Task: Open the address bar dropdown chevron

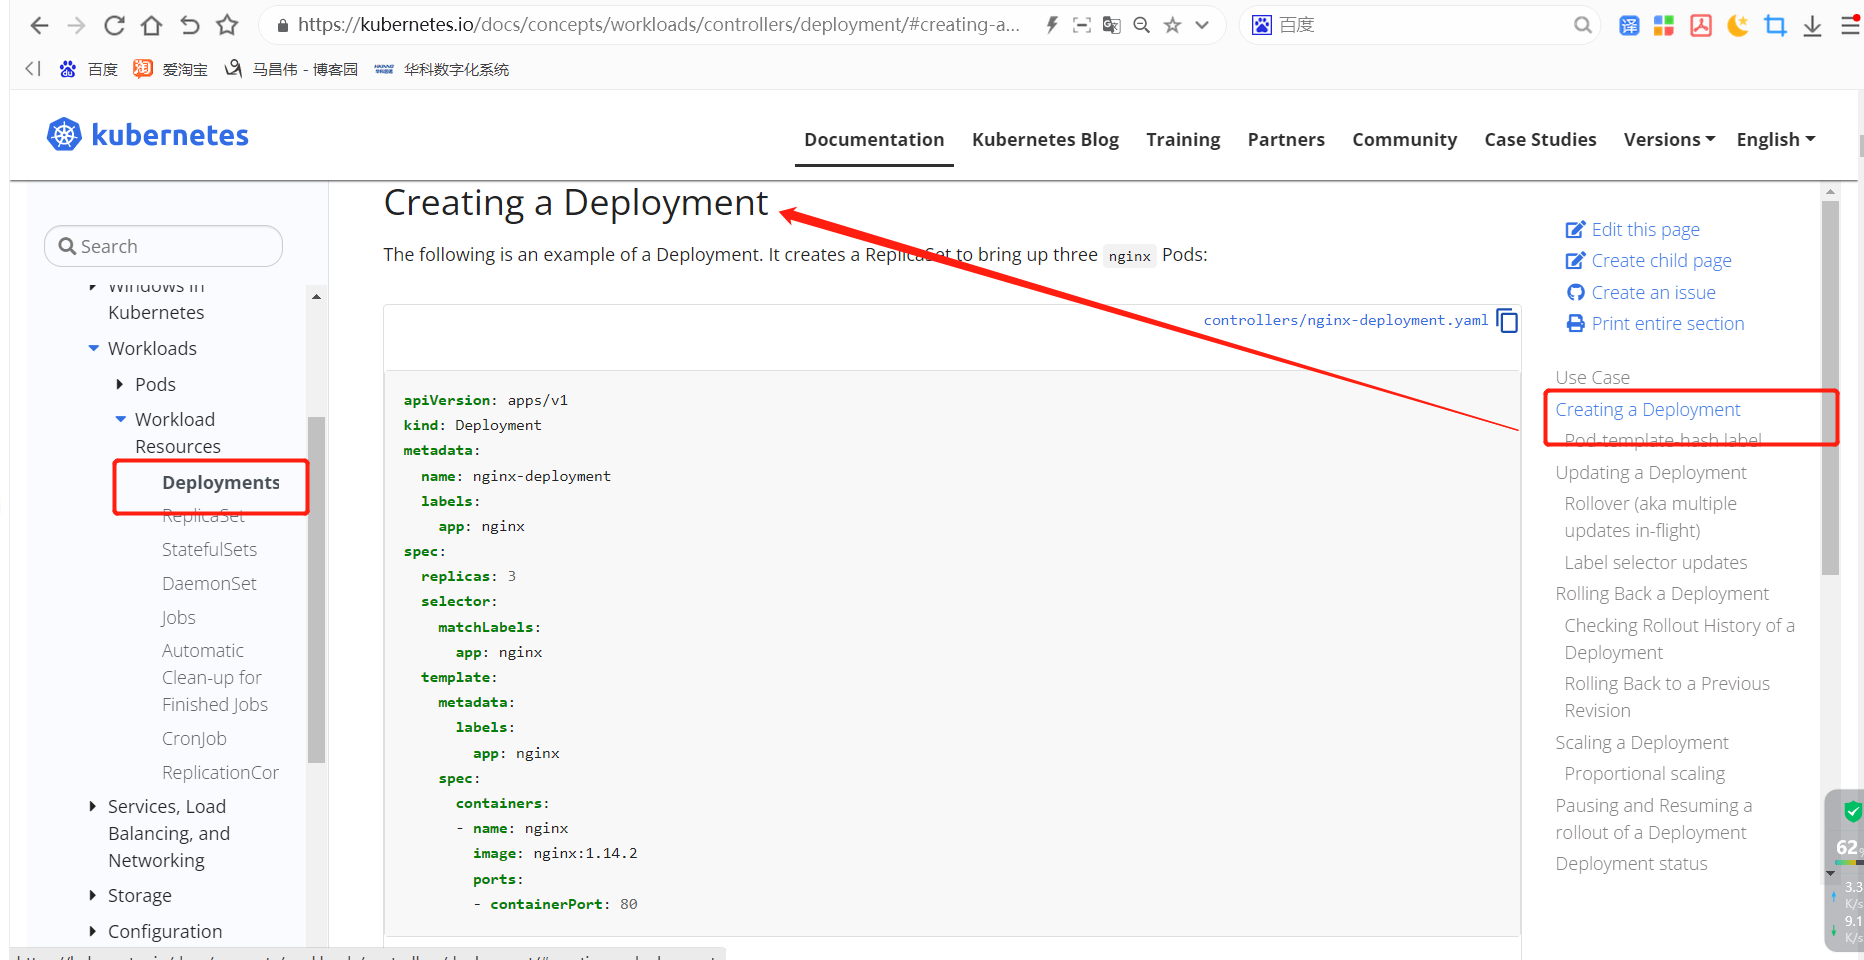Action: click(1202, 25)
